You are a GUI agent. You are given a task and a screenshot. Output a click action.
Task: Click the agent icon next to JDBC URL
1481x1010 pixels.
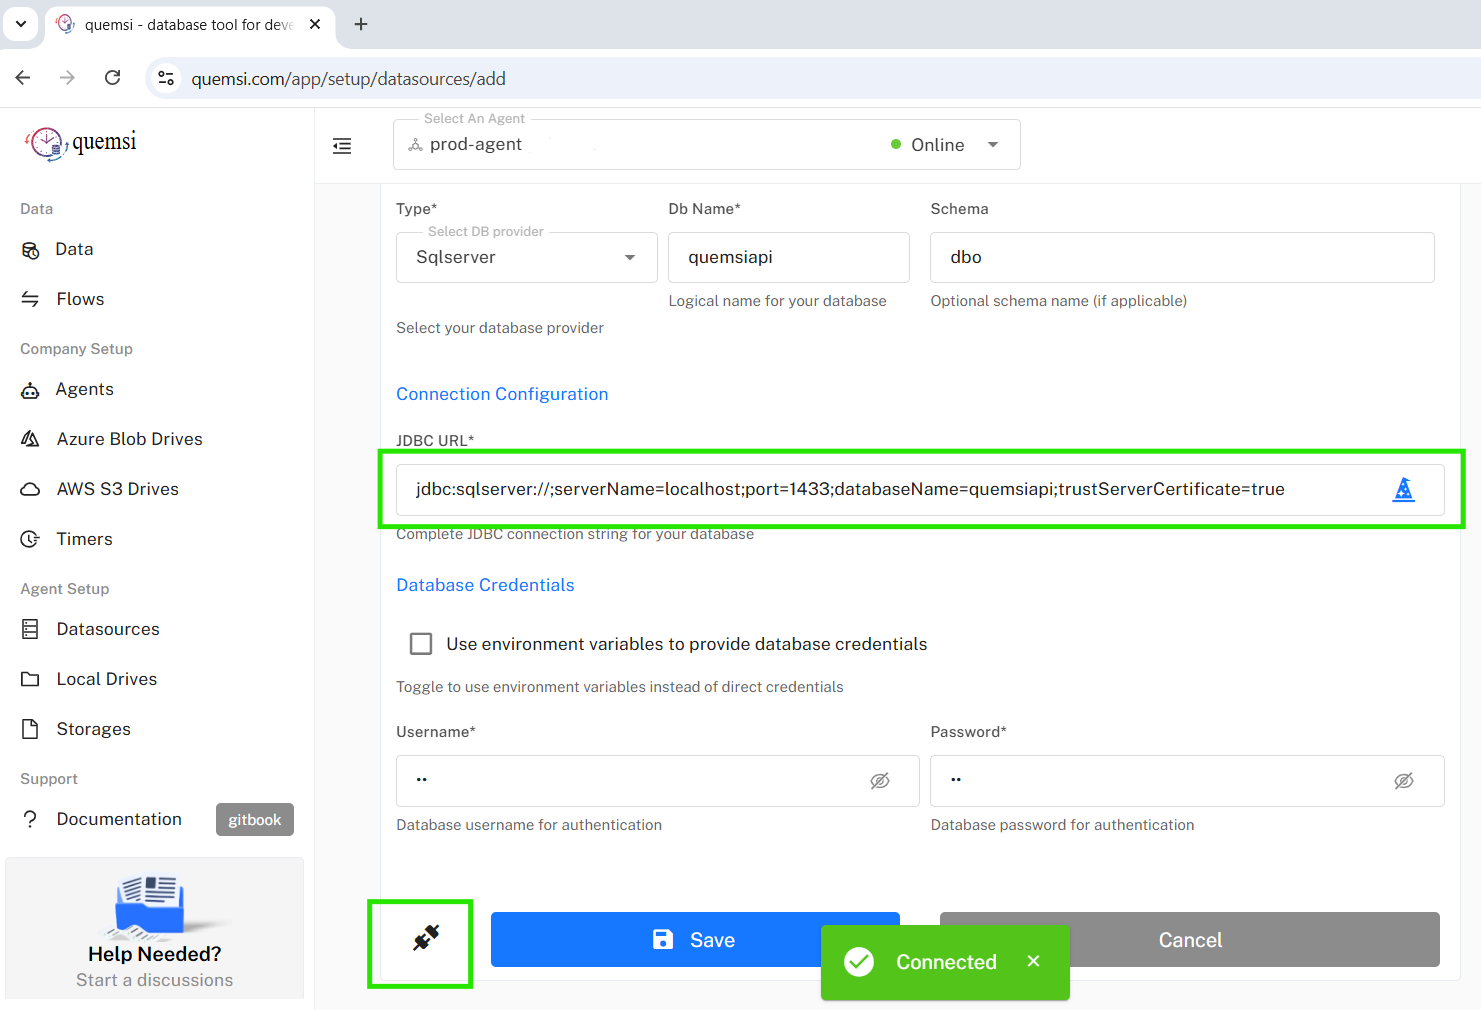pyautogui.click(x=1404, y=489)
